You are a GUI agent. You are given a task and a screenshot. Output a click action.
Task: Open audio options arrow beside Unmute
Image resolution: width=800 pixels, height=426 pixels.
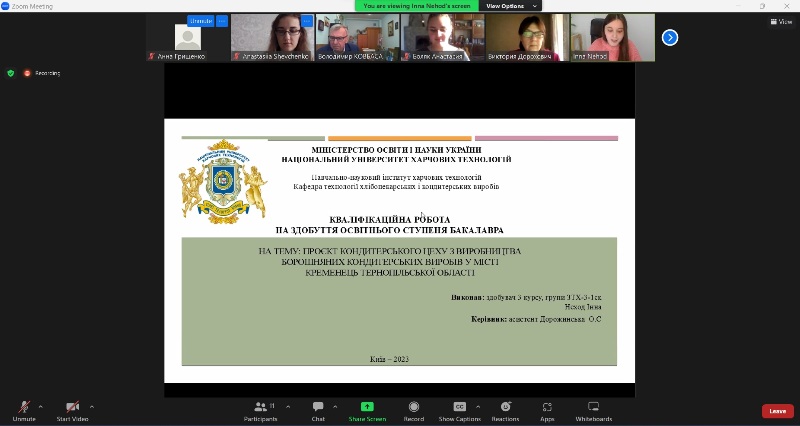click(x=41, y=407)
